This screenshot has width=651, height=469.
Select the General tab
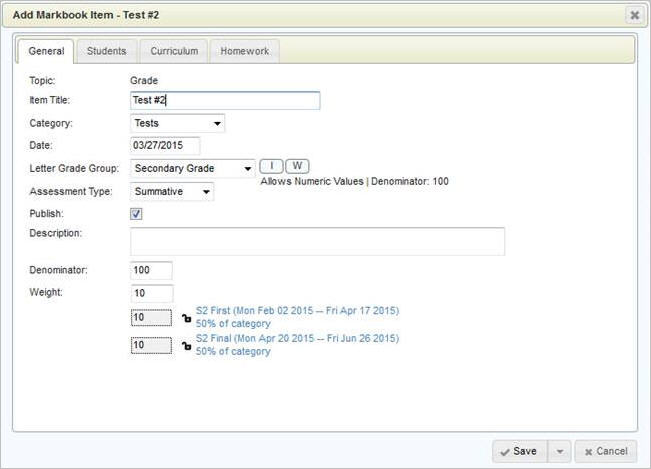[46, 51]
